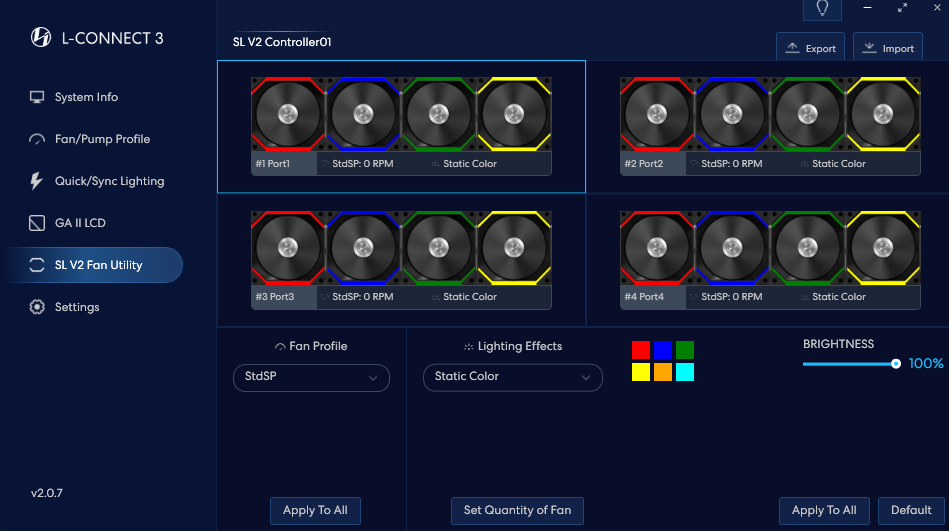Click the System Info monitor icon

click(x=37, y=97)
